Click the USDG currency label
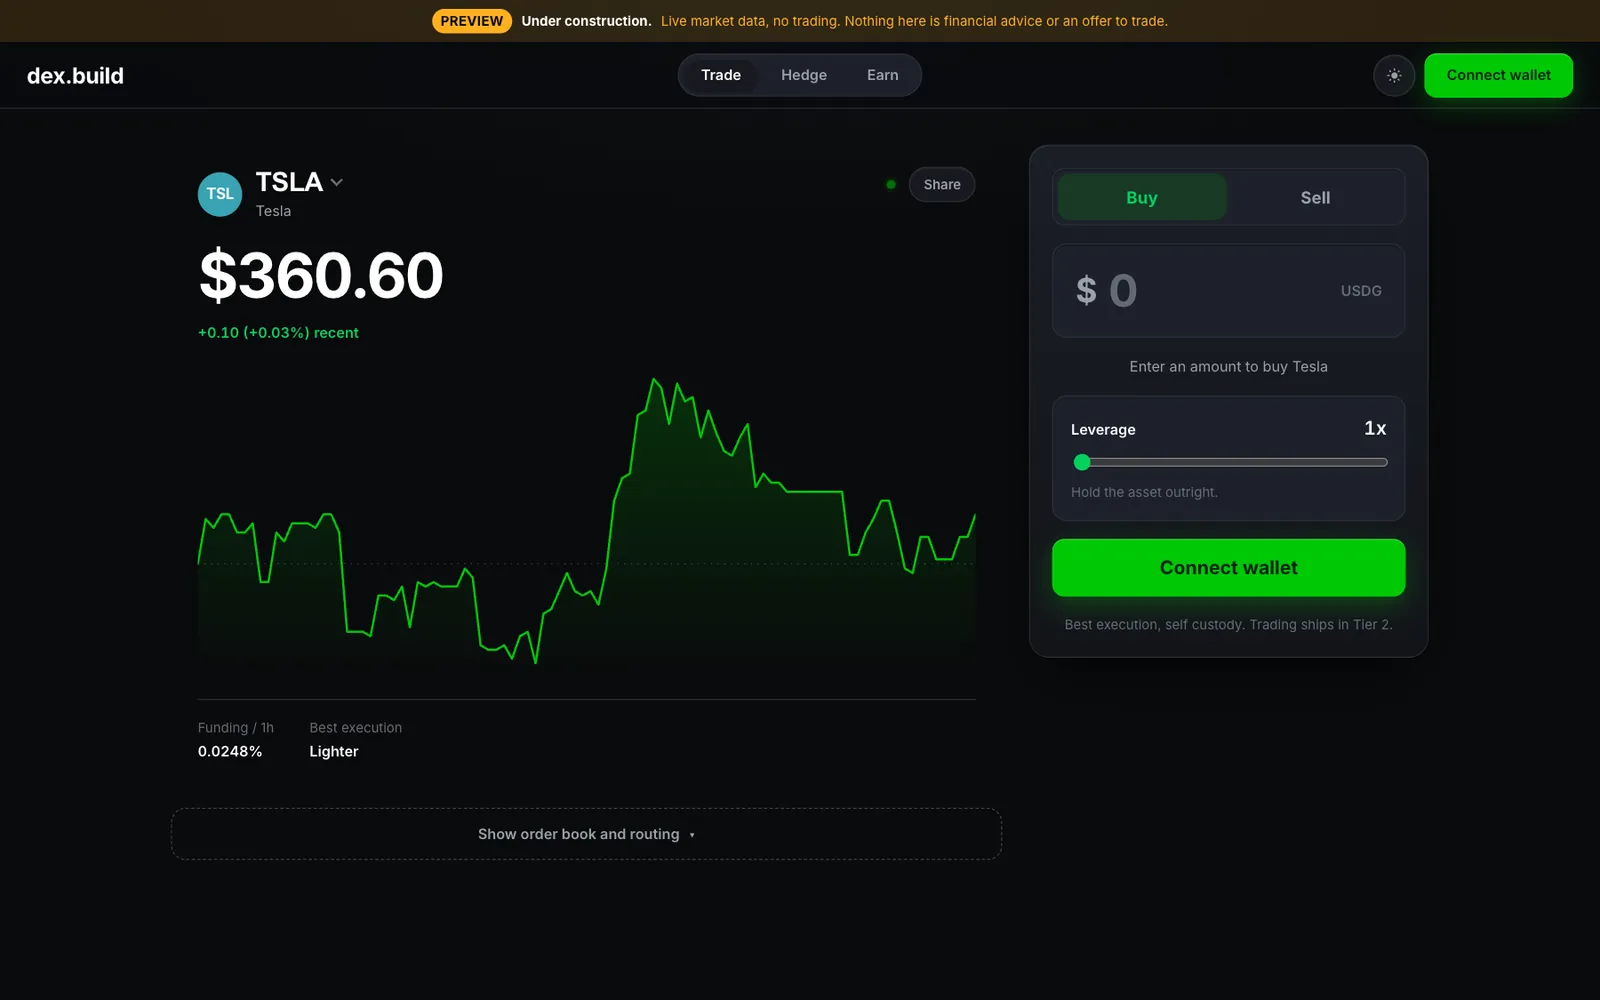 (1361, 291)
